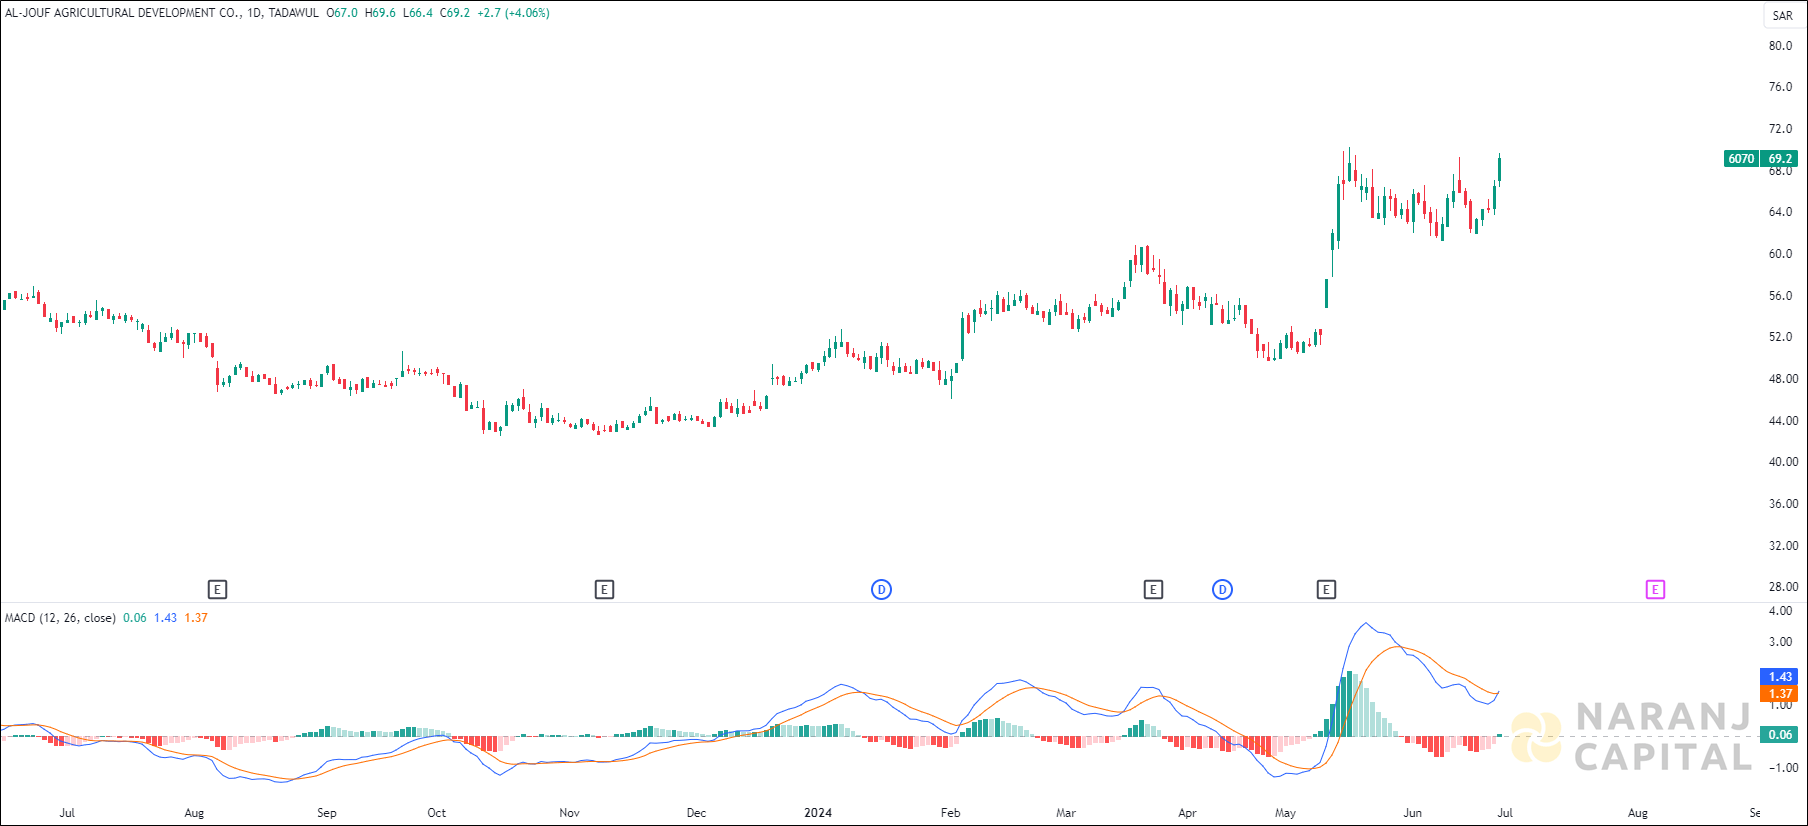Click the green 0.06 histogram value tag
The image size is (1808, 826).
(1780, 735)
